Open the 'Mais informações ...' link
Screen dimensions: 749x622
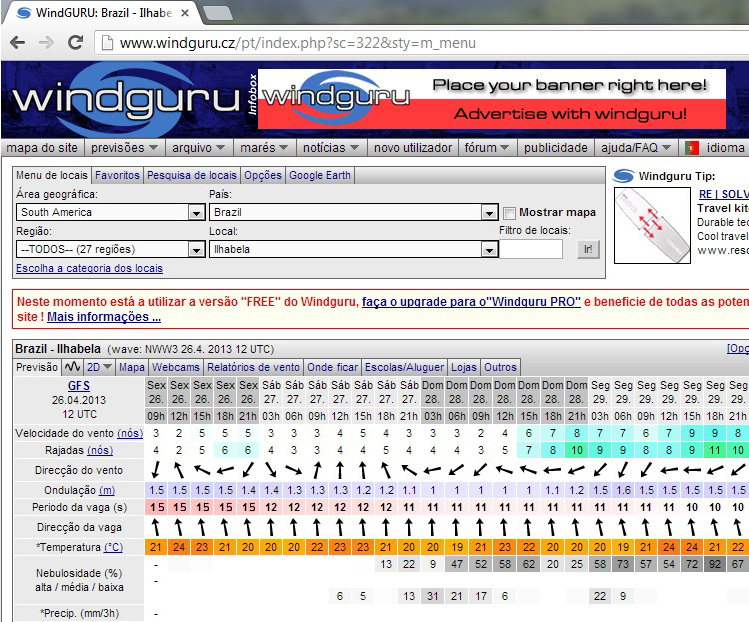(x=104, y=317)
